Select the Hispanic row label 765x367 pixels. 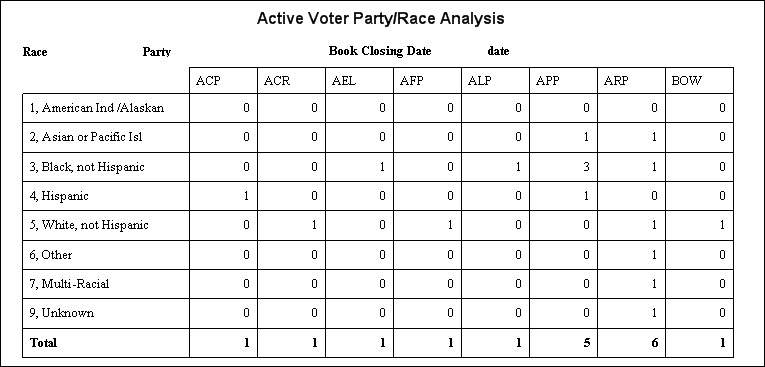(59, 196)
